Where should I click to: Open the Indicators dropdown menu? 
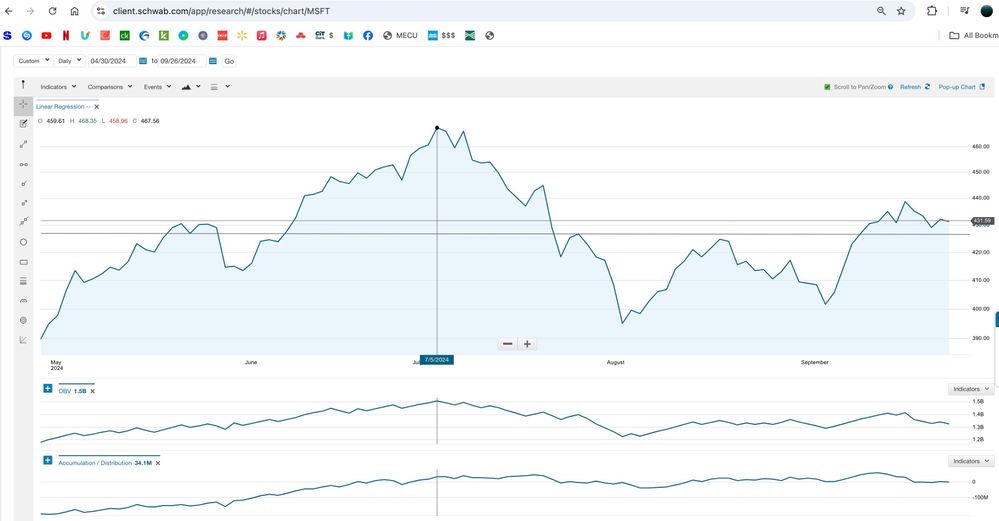point(58,87)
